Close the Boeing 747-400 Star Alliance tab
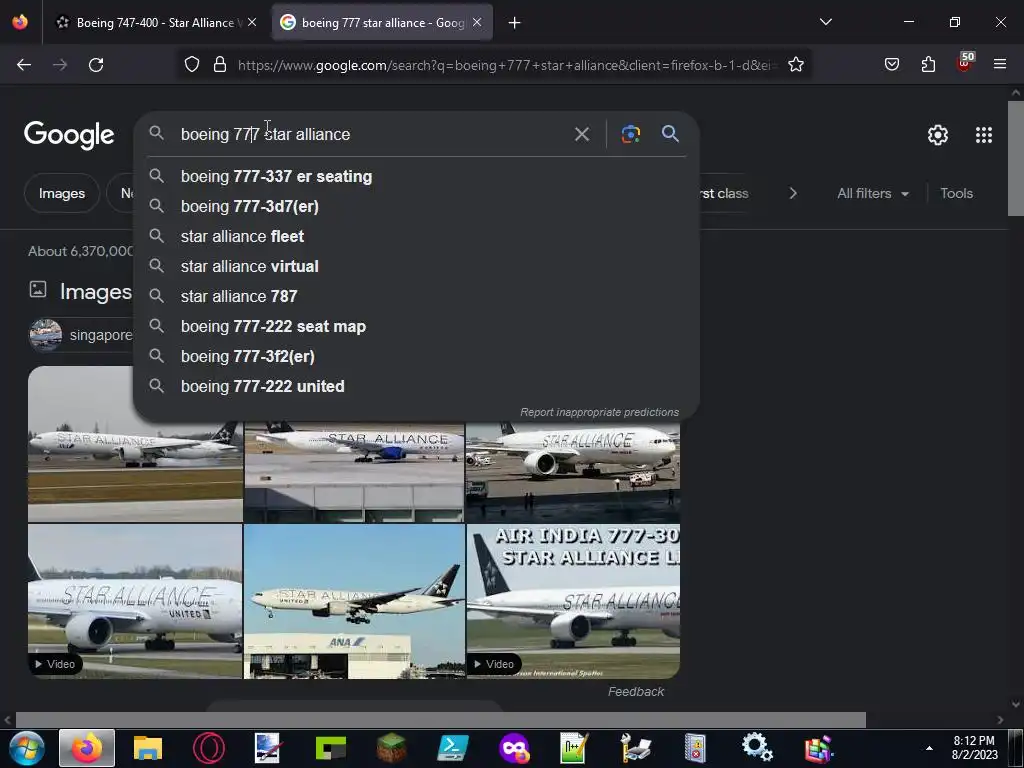This screenshot has width=1024, height=768. 252,22
